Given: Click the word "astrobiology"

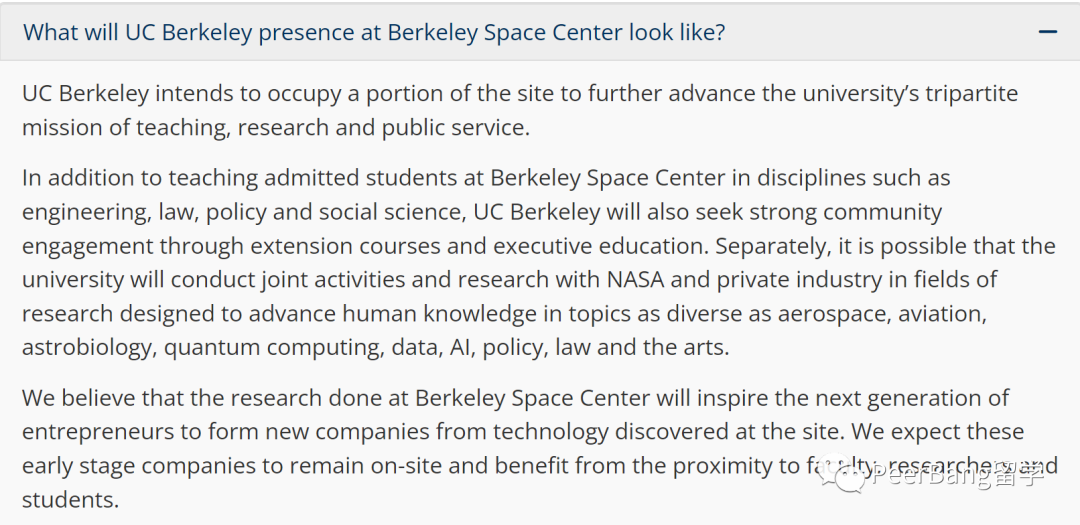Looking at the screenshot, I should pyautogui.click(x=88, y=349).
